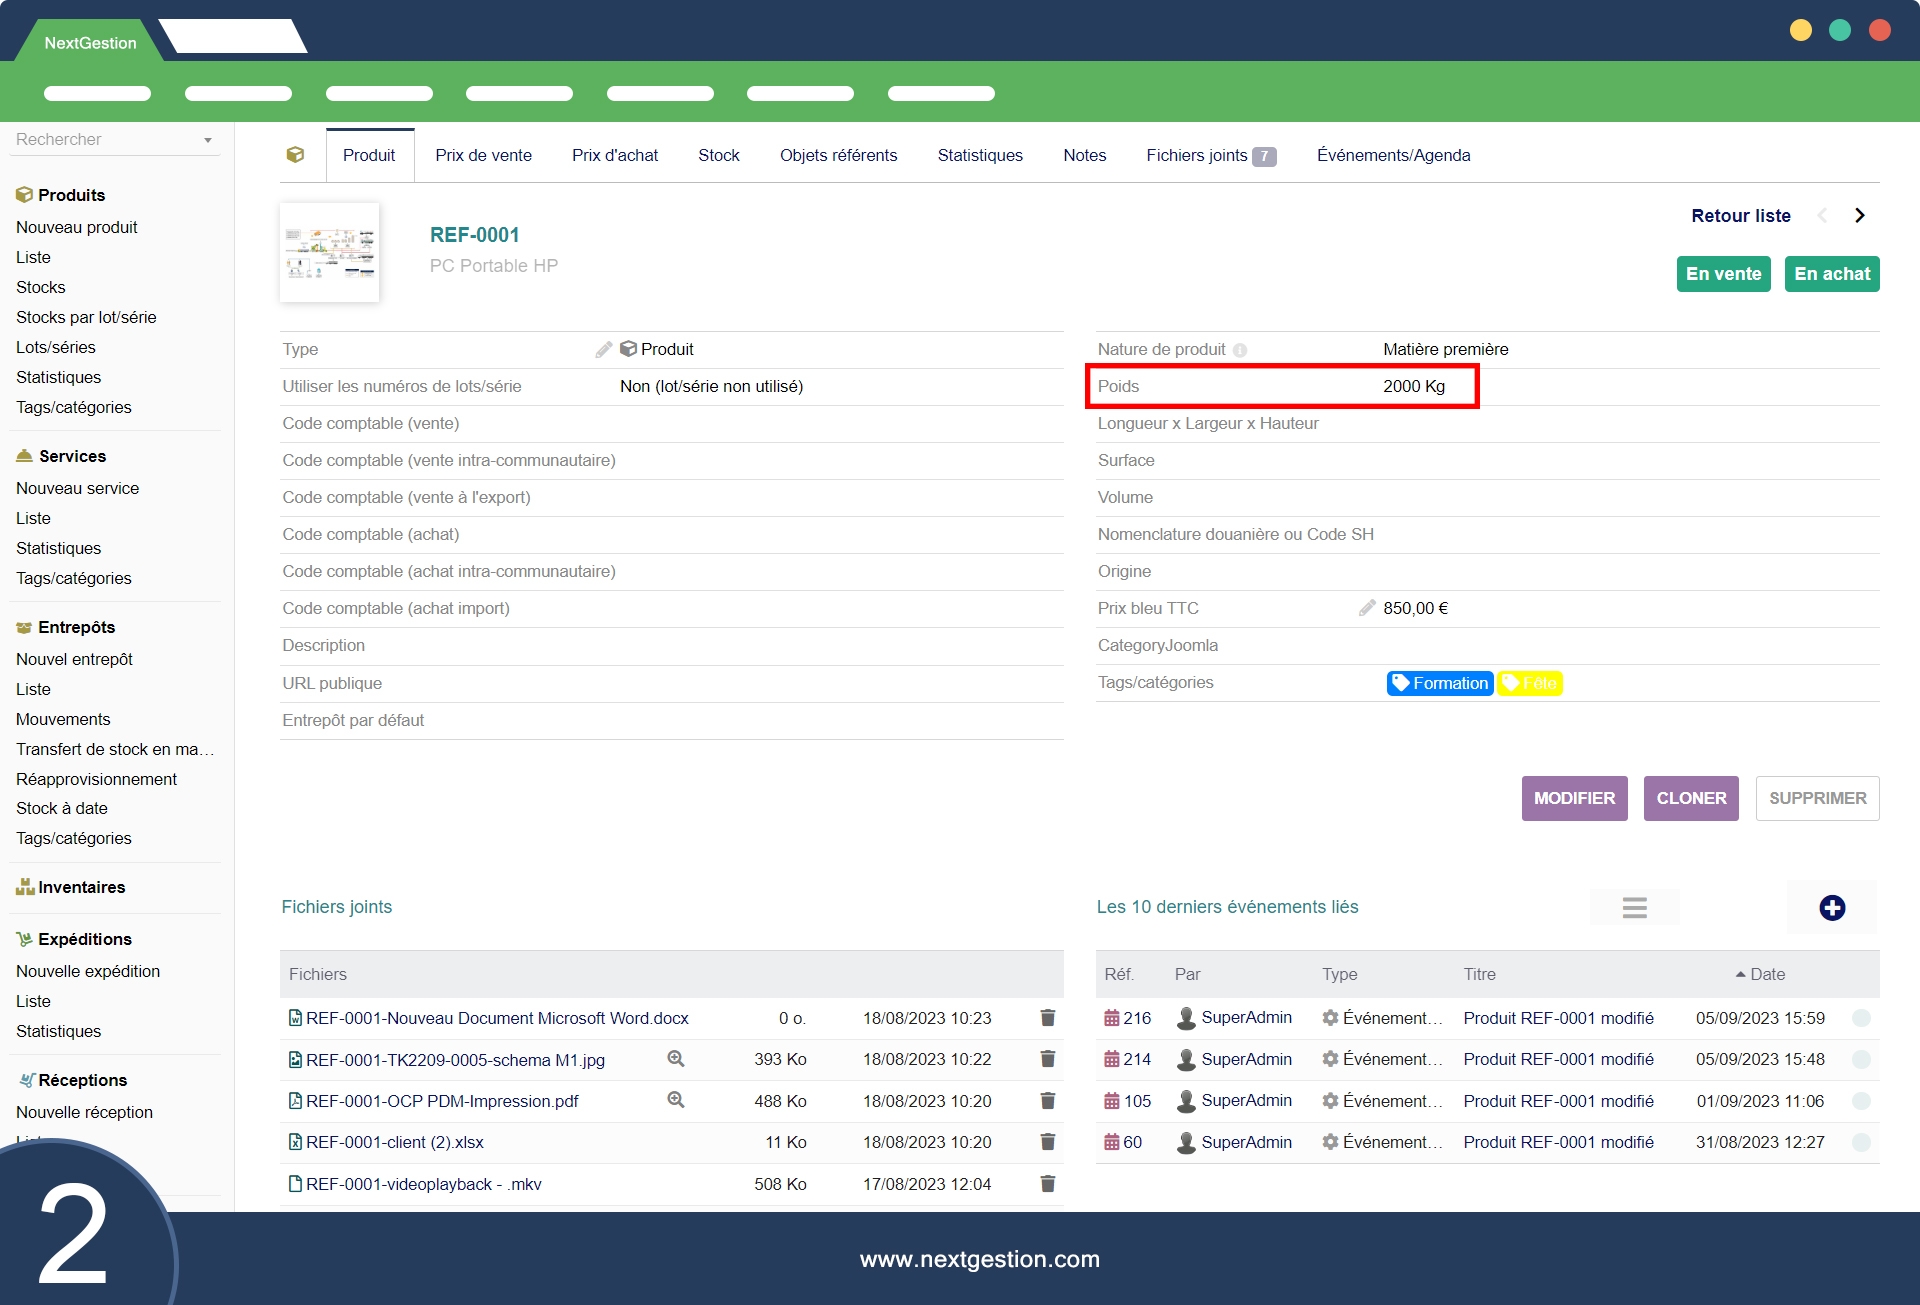Click the blue Formation tag
The image size is (1920, 1305).
coord(1439,683)
